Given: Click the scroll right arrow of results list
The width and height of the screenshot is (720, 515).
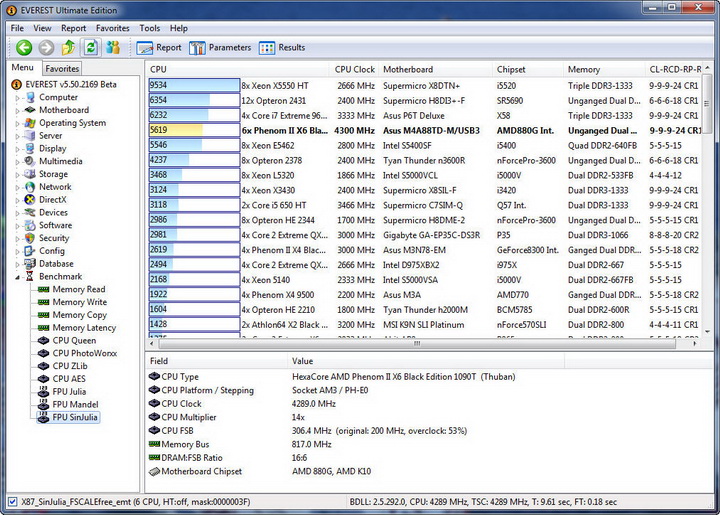Looking at the screenshot, I should pyautogui.click(x=694, y=343).
